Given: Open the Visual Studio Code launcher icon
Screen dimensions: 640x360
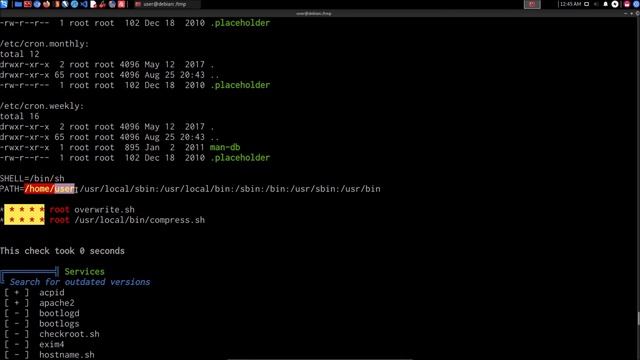Looking at the screenshot, I should (x=84, y=4).
